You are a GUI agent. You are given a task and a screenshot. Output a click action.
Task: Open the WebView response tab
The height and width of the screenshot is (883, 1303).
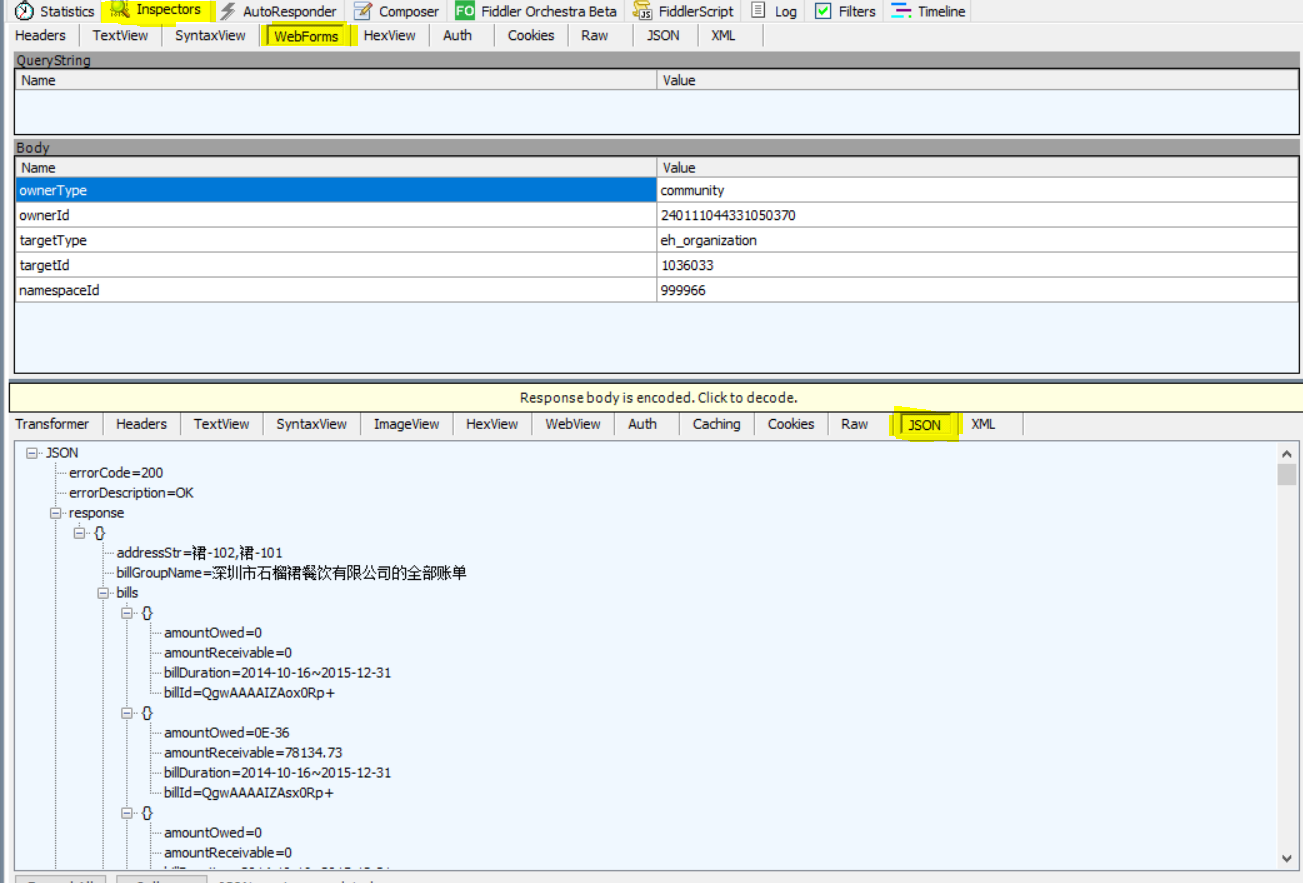pos(573,424)
